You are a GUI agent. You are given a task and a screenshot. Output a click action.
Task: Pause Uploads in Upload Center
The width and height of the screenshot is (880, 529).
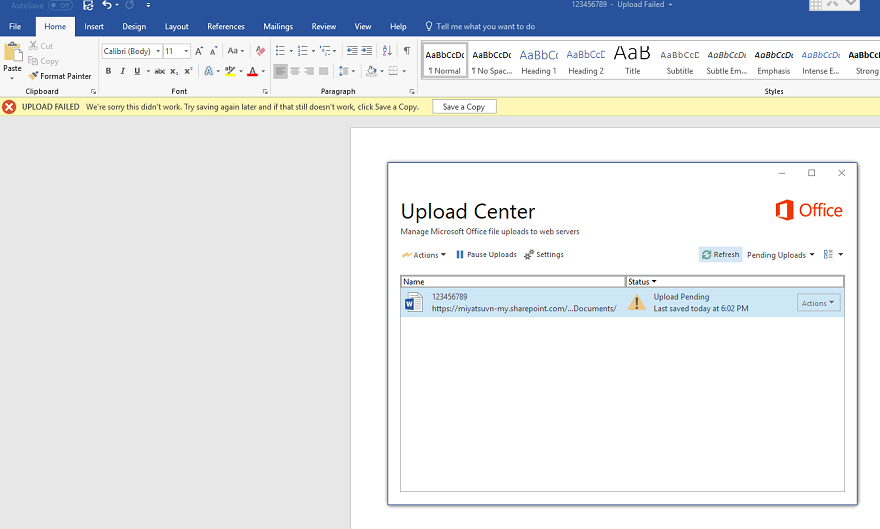click(486, 255)
